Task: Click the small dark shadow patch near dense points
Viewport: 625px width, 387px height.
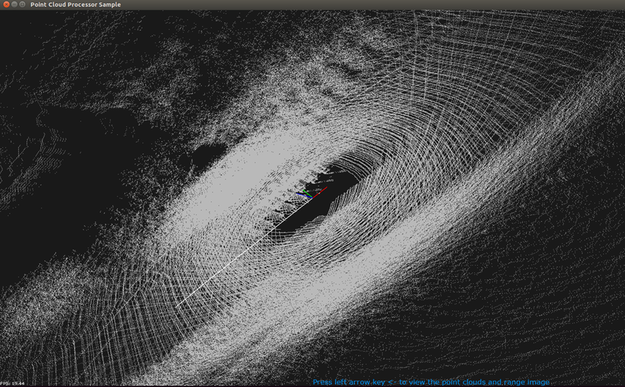Action: tap(207, 155)
